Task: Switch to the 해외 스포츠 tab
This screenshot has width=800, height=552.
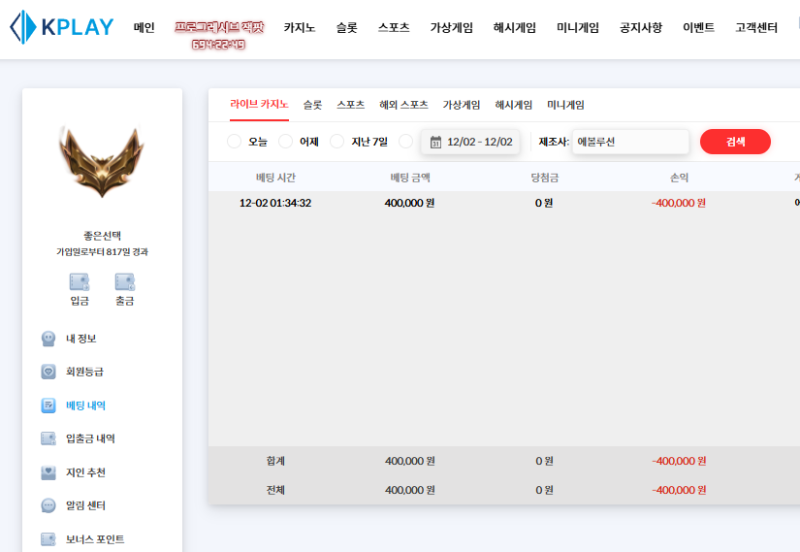Action: coord(404,105)
